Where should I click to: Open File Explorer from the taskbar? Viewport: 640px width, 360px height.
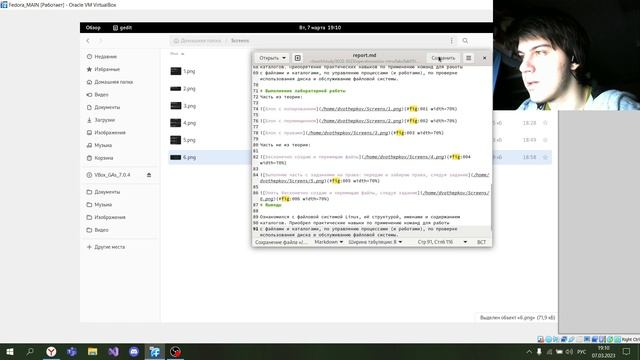[93, 351]
